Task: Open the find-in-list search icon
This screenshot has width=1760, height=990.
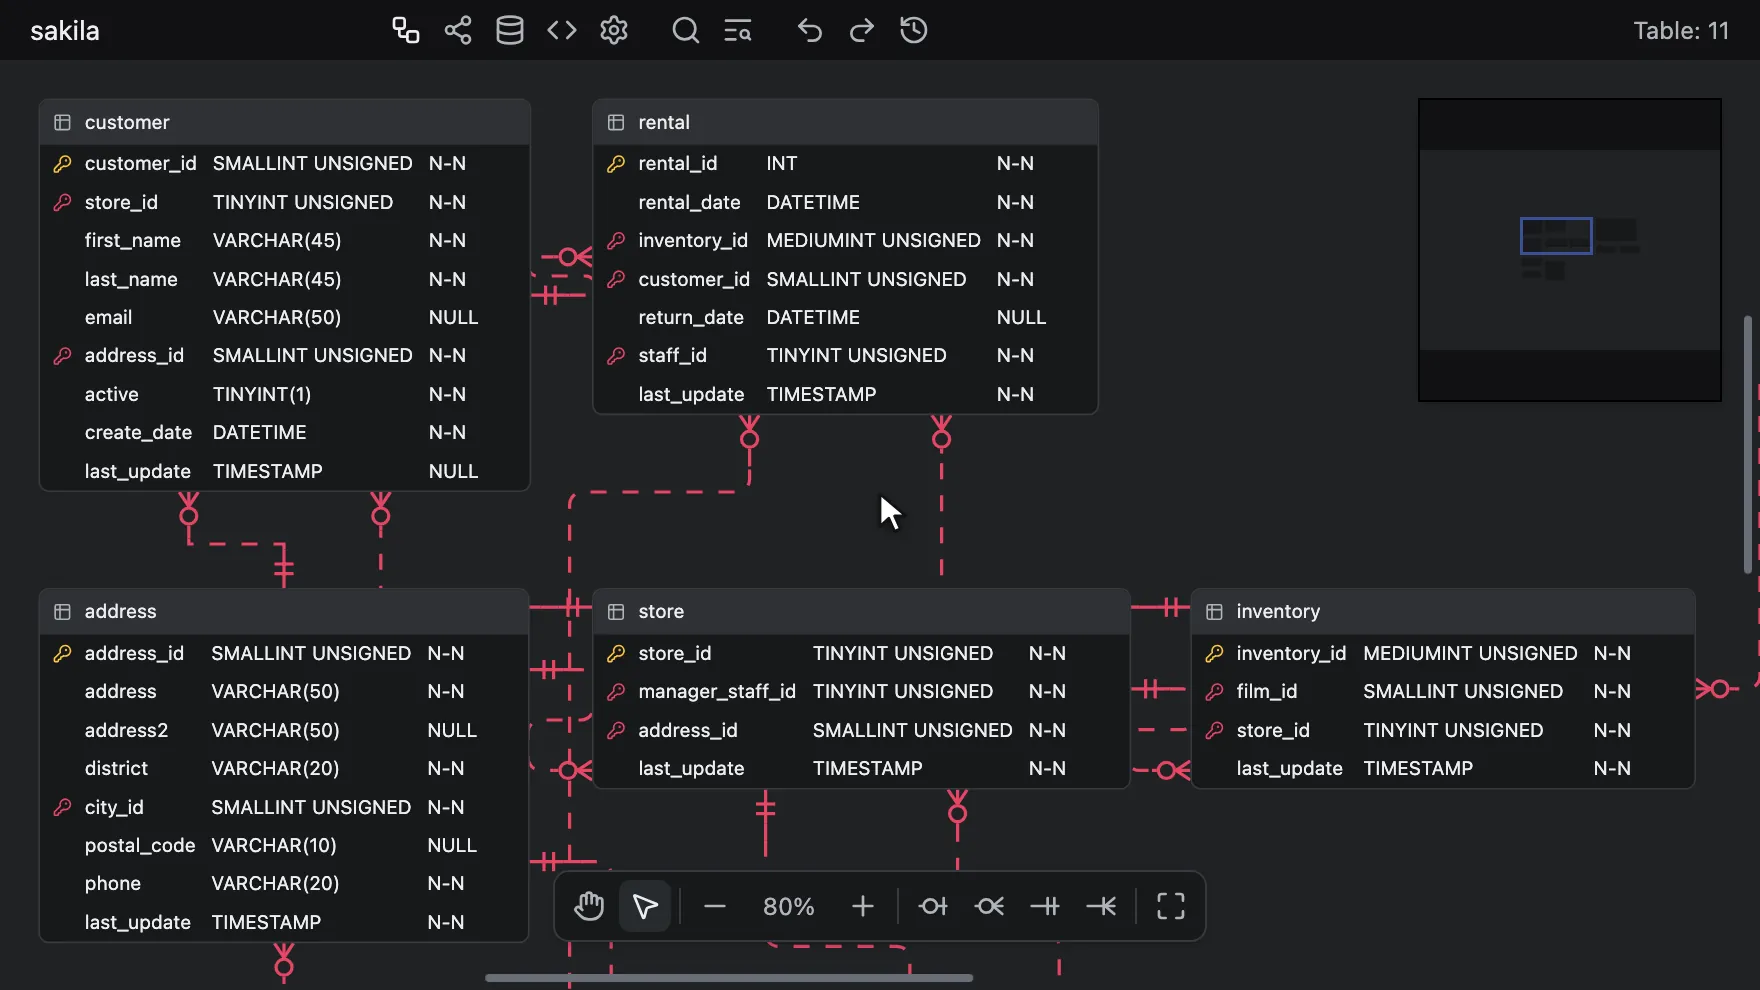Action: pos(738,30)
